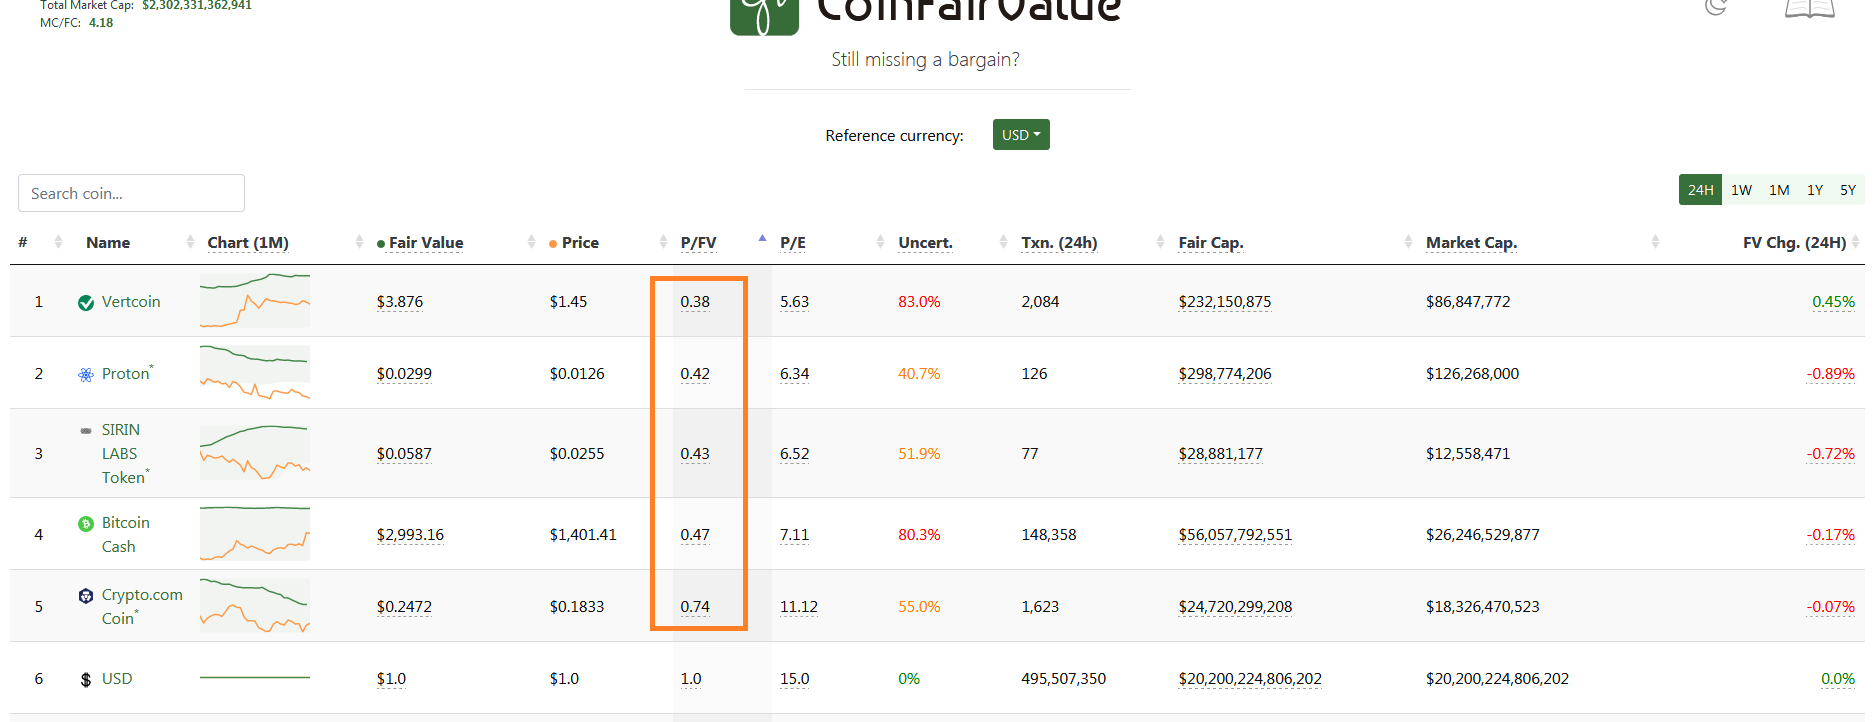Sort table by Fair Value column
This screenshot has height=722, width=1875.
point(425,243)
